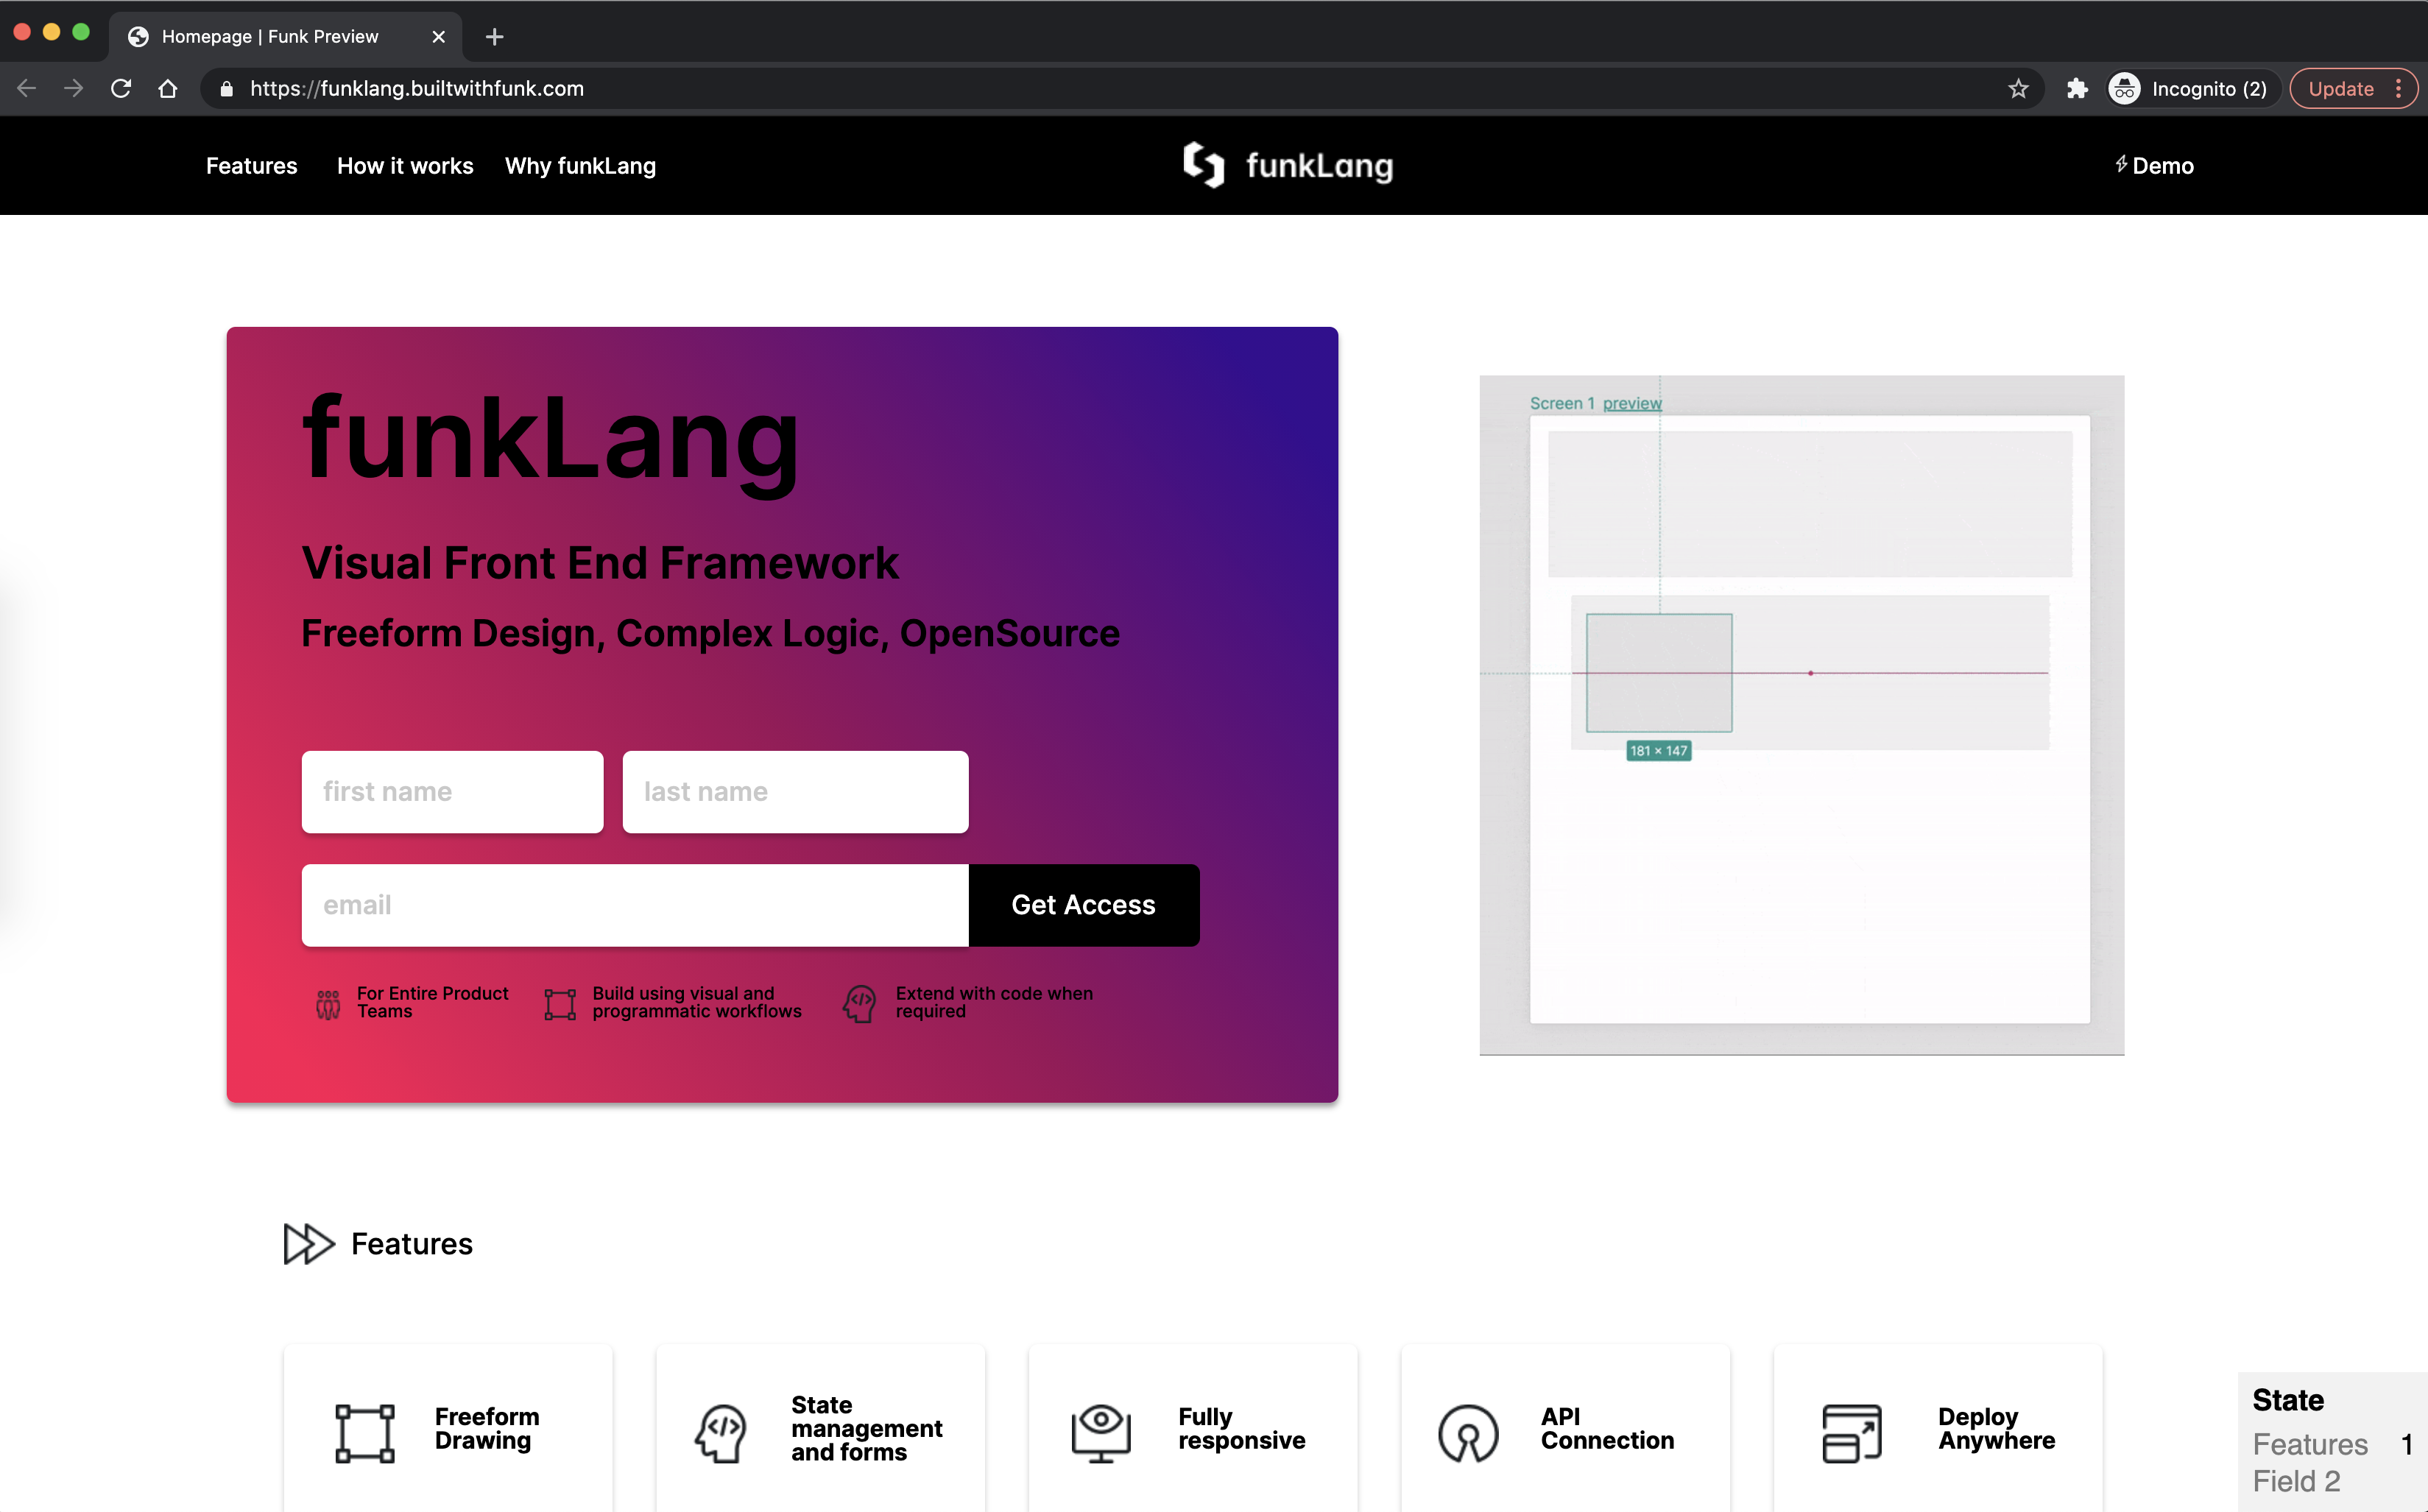Bookmark the page with the star icon
The height and width of the screenshot is (1512, 2428).
point(2018,89)
